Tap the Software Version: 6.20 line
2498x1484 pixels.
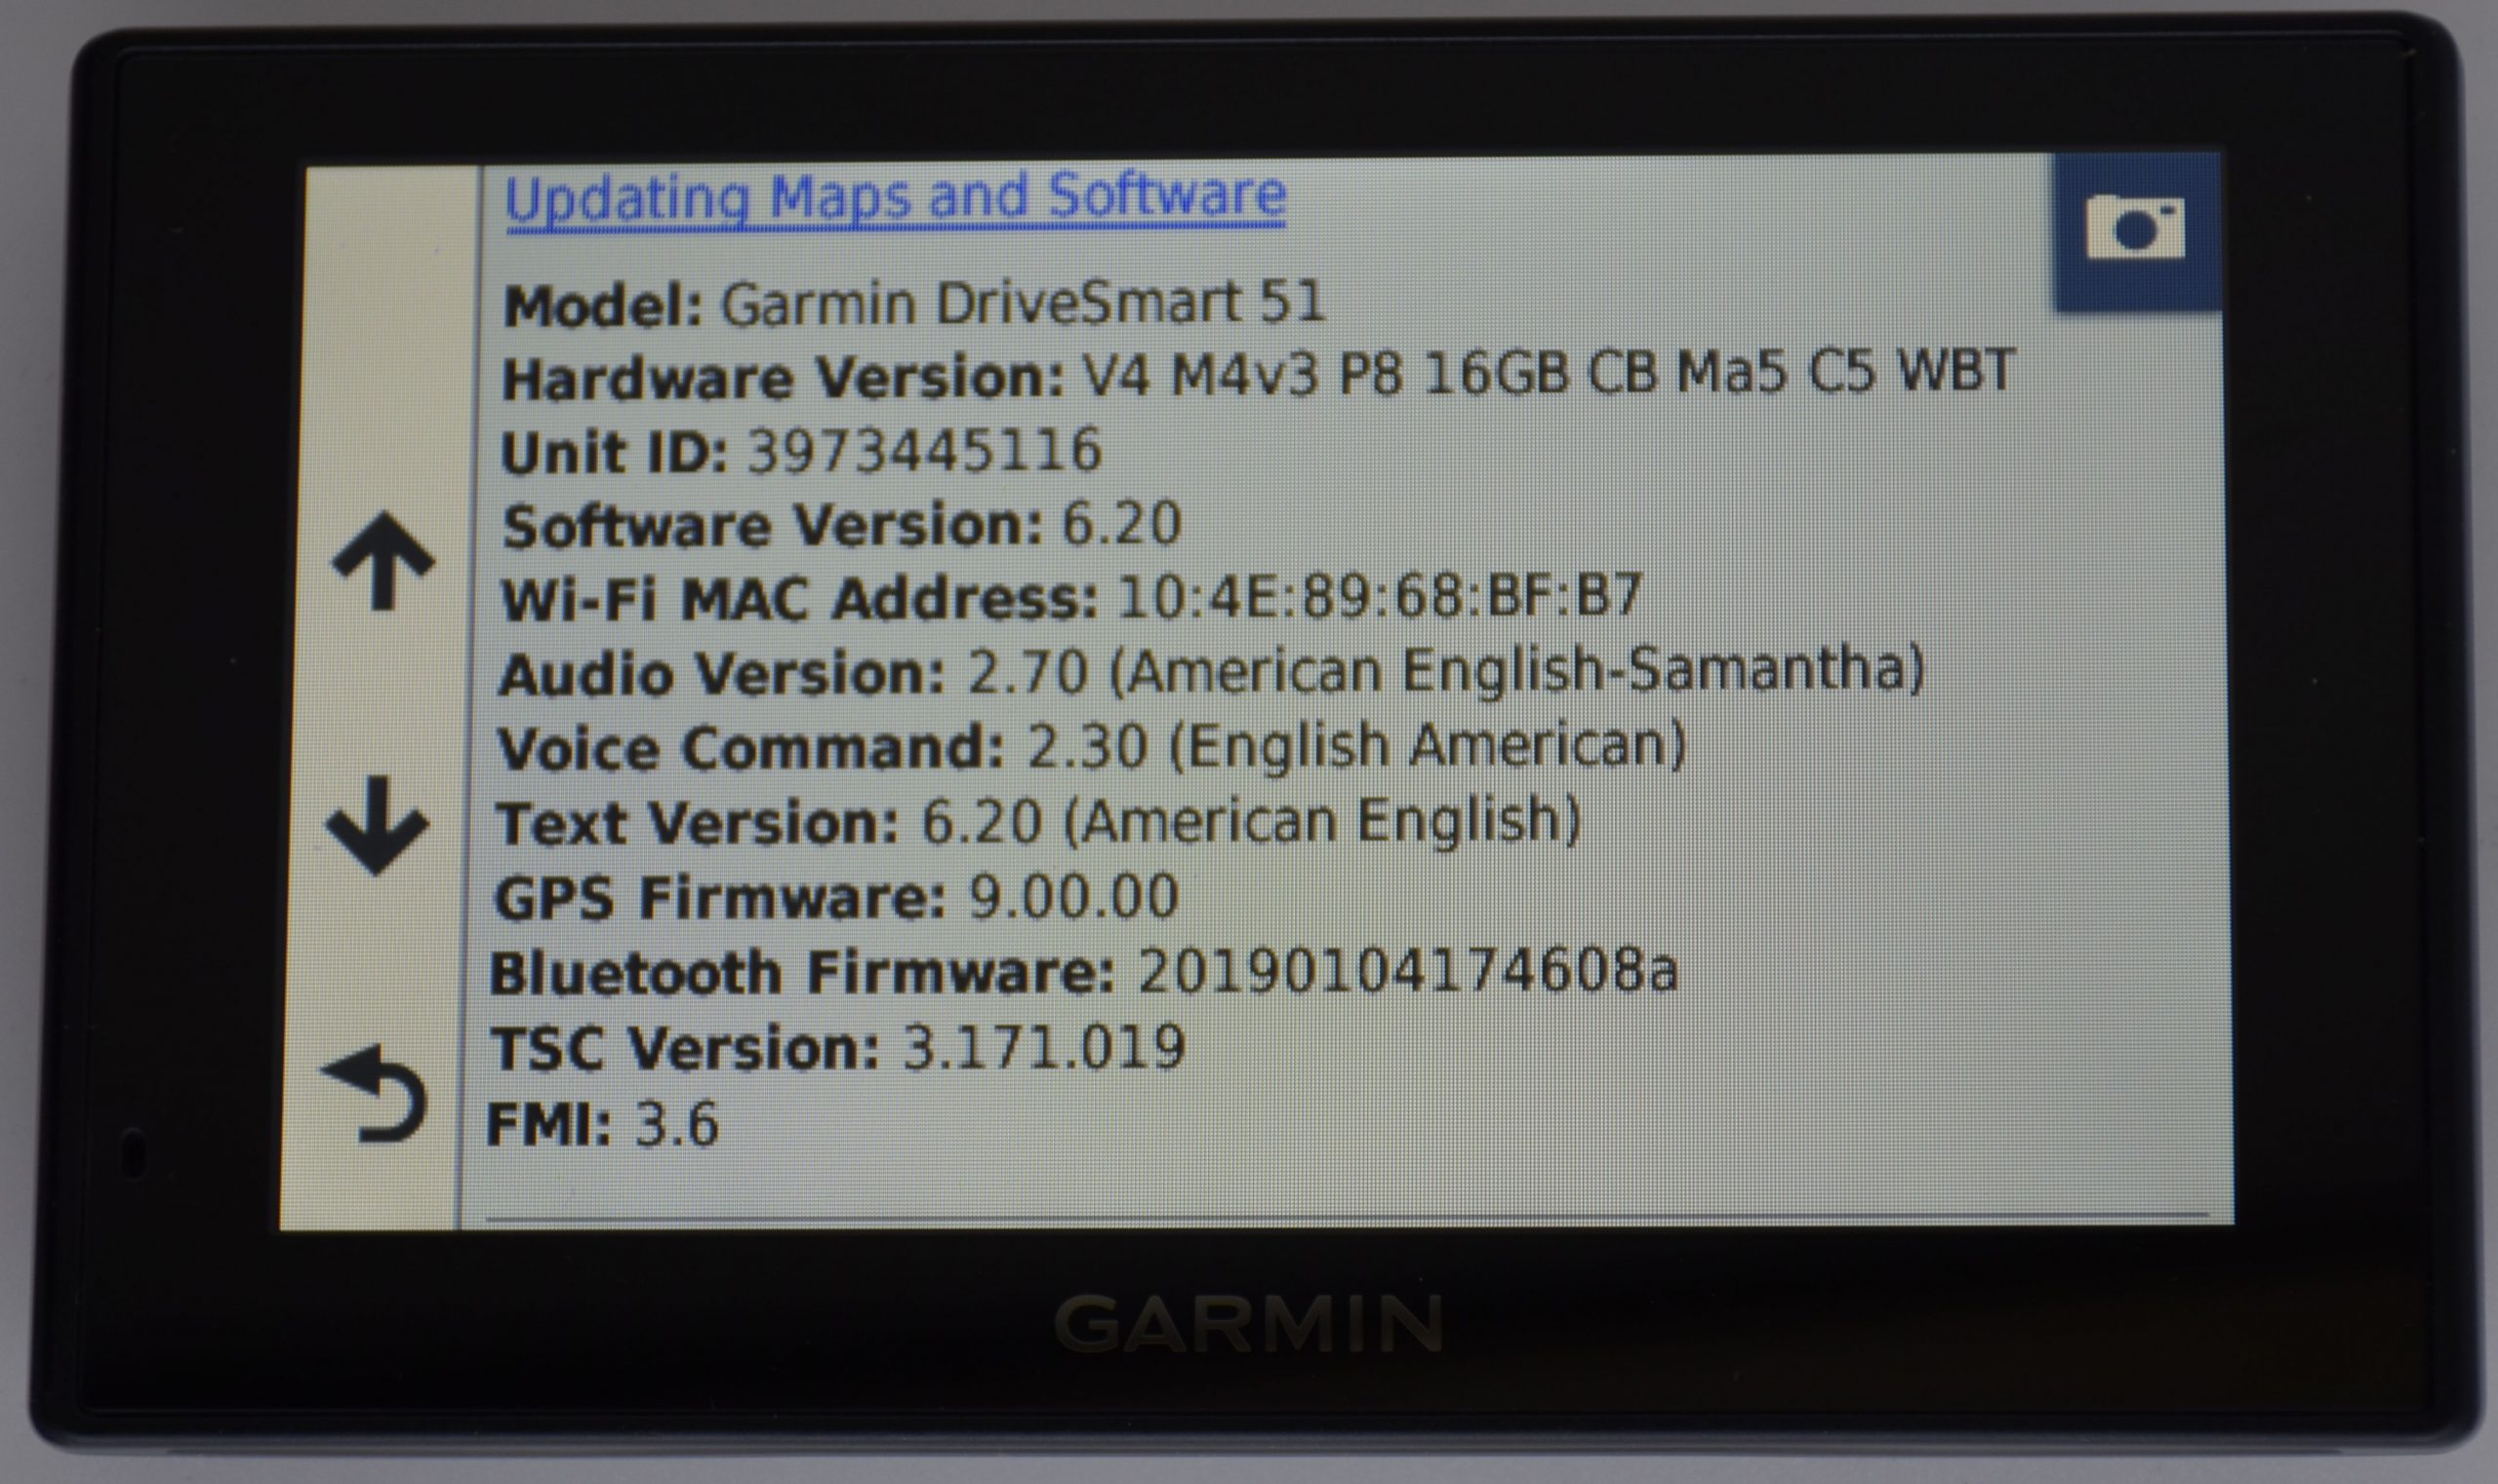pos(841,525)
